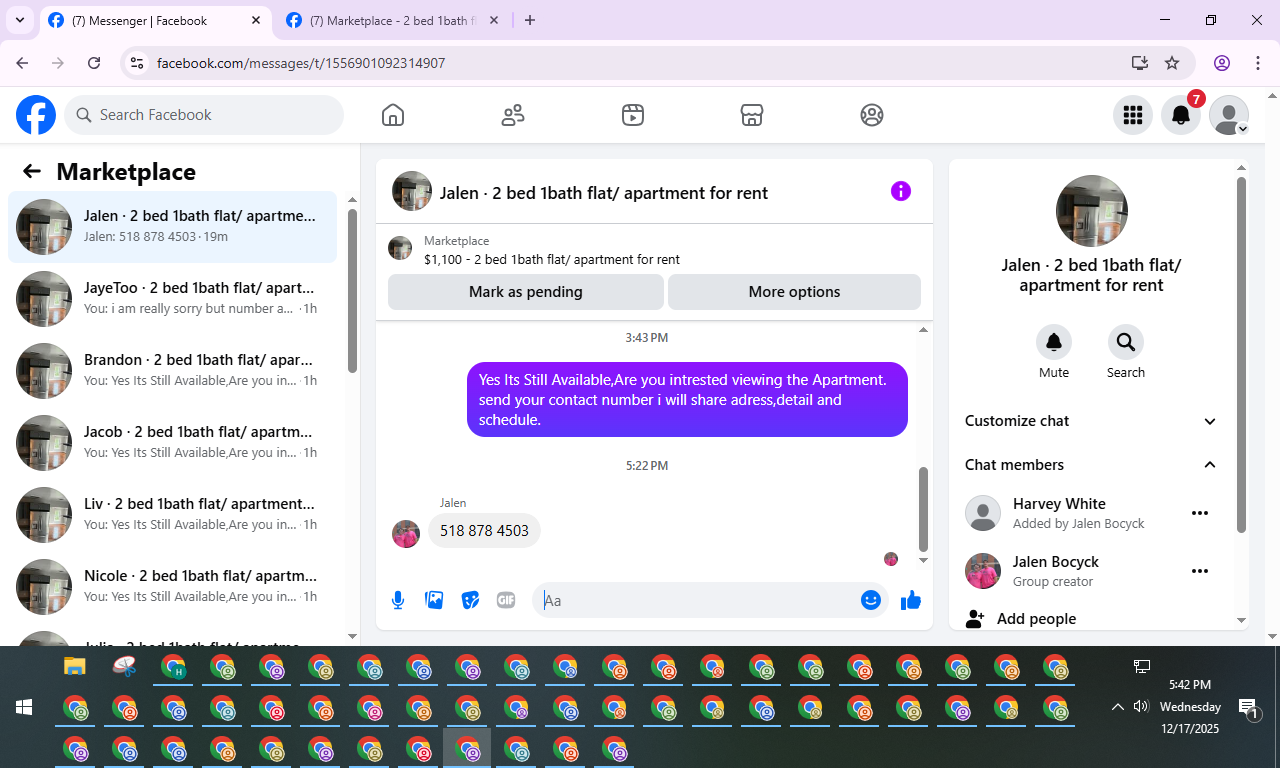Focus the Search Facebook field
Viewport: 1280px width, 768px height.
204,115
